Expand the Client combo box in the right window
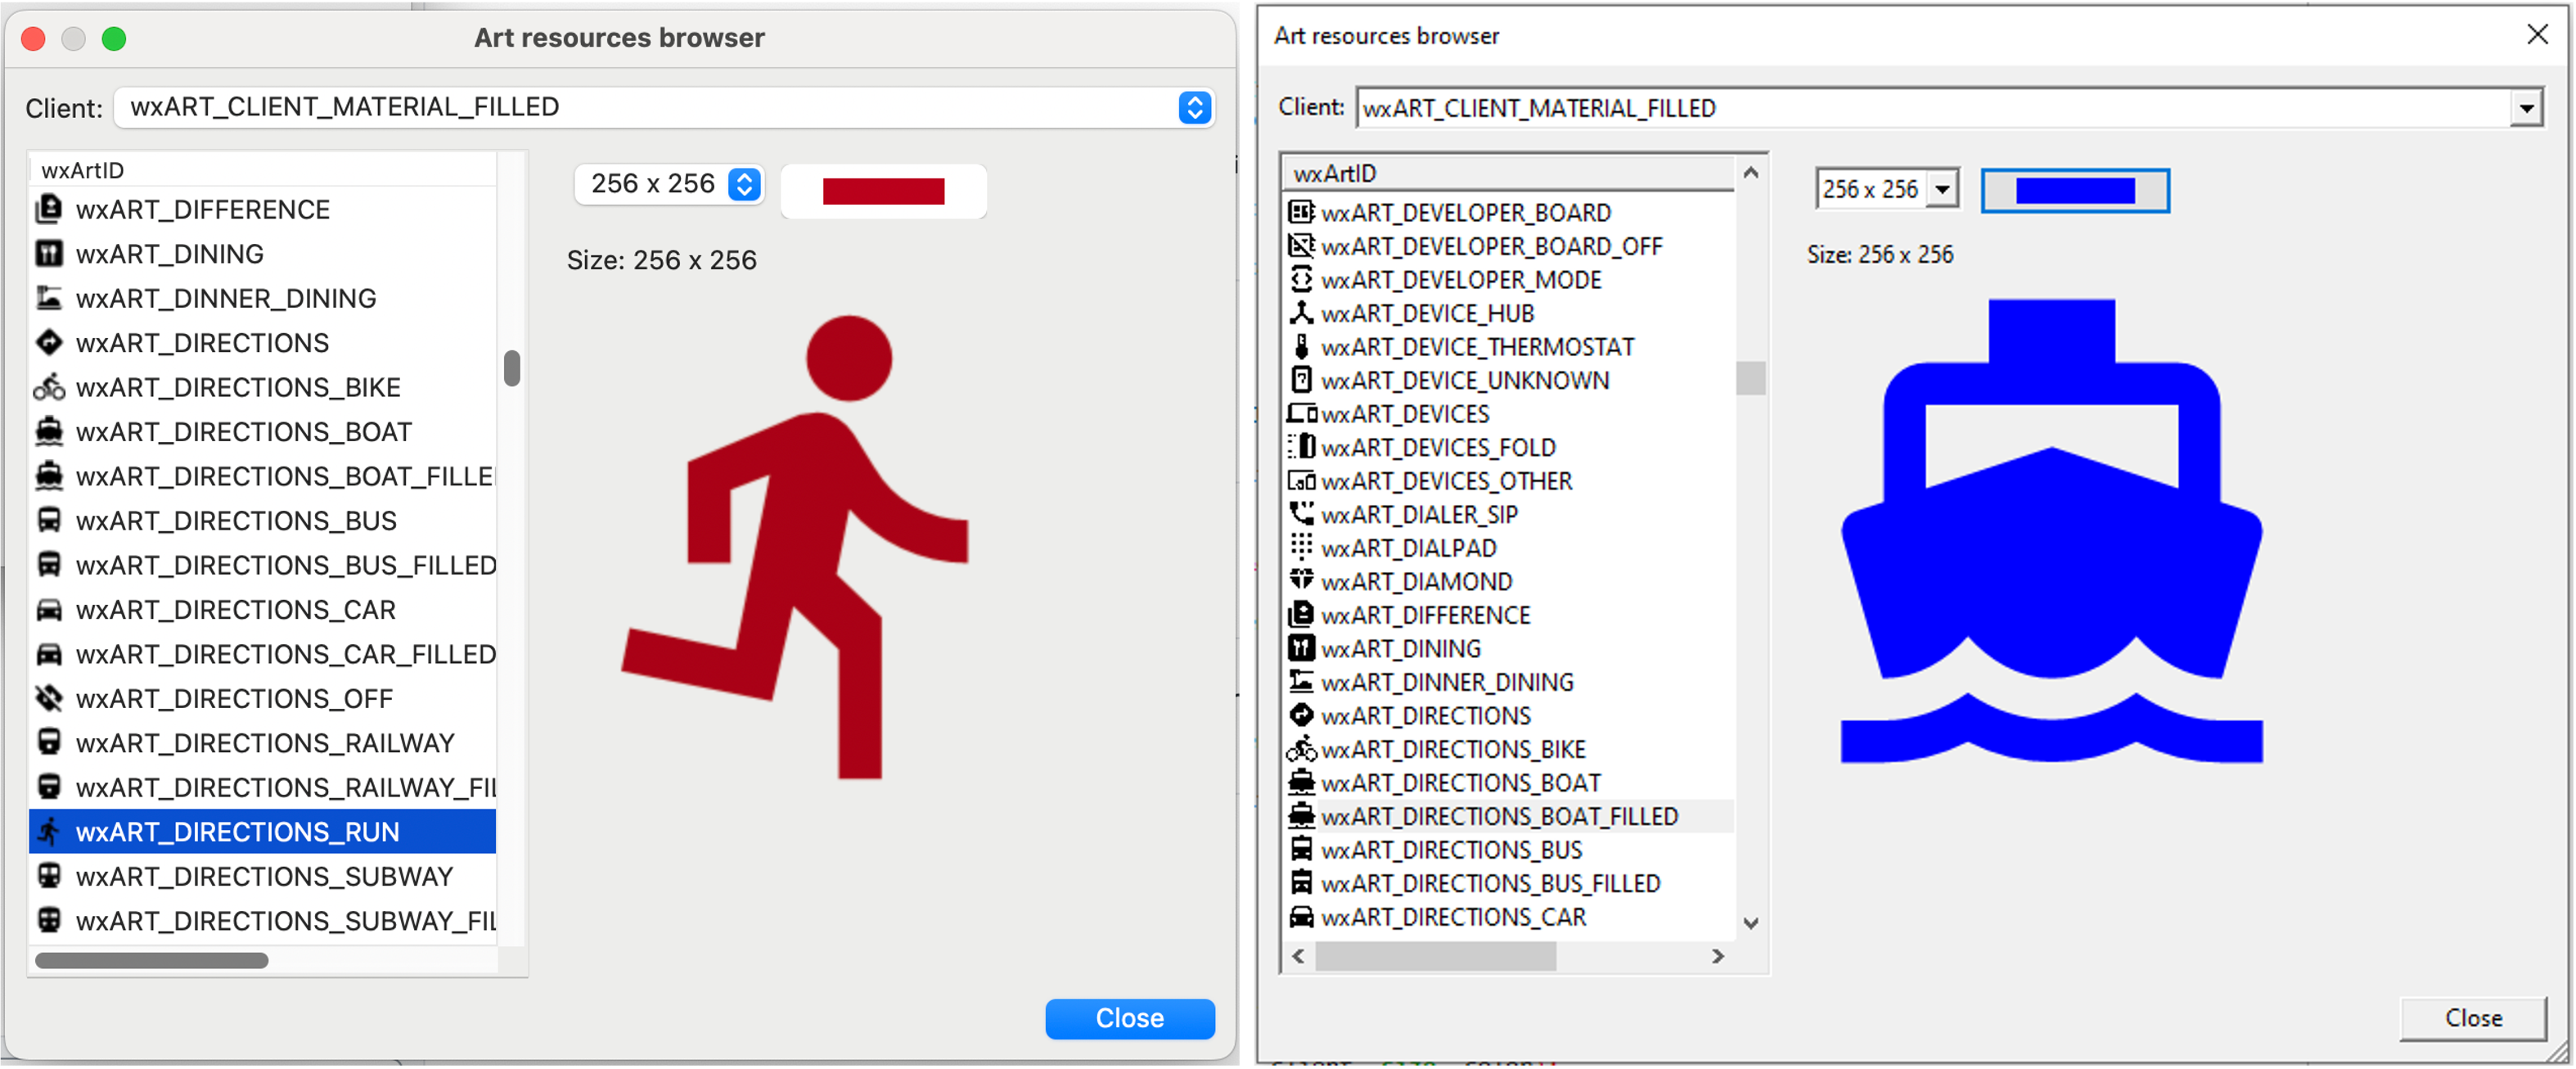Viewport: 2576px width, 1069px height. pos(2526,108)
